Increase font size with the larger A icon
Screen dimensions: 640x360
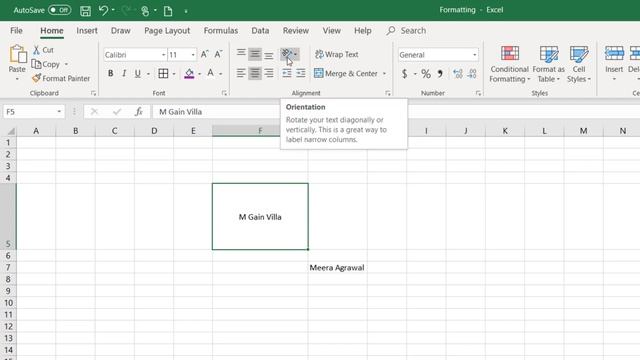(204, 54)
